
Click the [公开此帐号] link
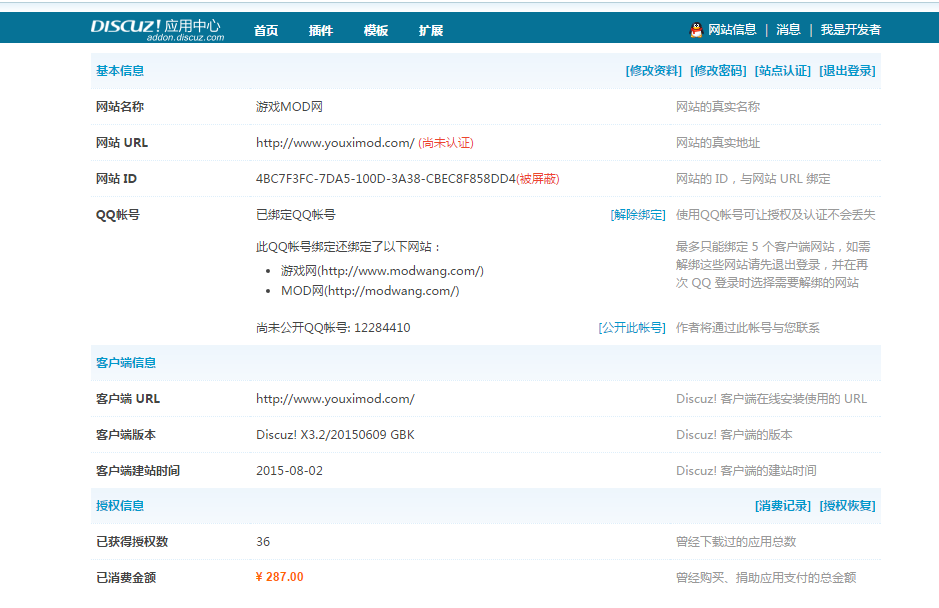(632, 328)
